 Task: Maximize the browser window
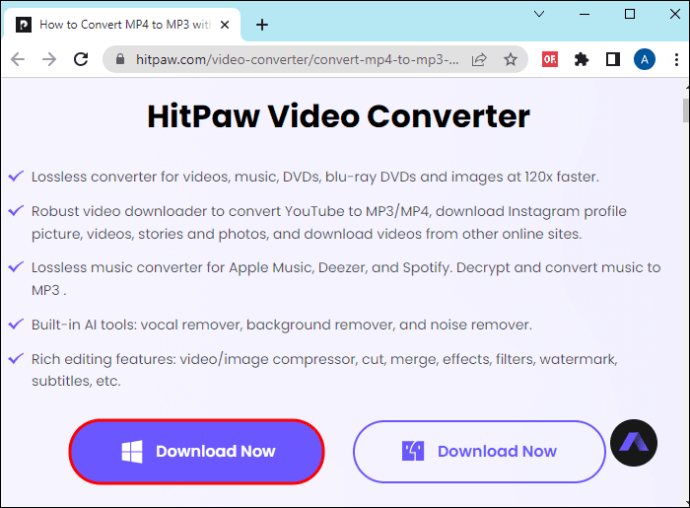(x=630, y=14)
